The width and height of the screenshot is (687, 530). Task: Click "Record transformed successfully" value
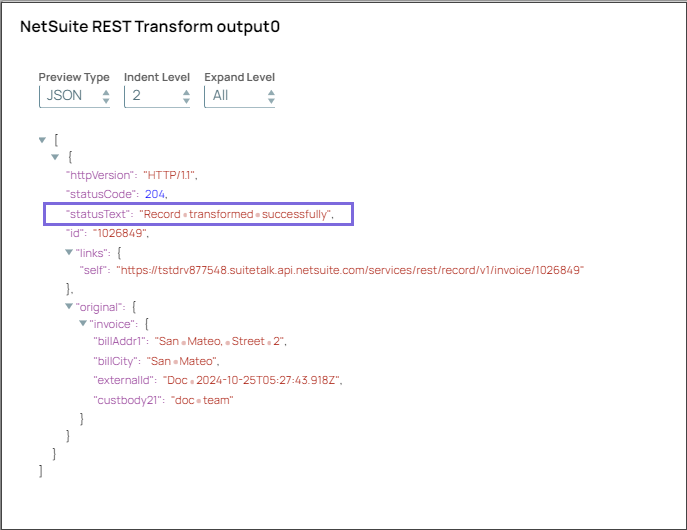pyautogui.click(x=235, y=214)
